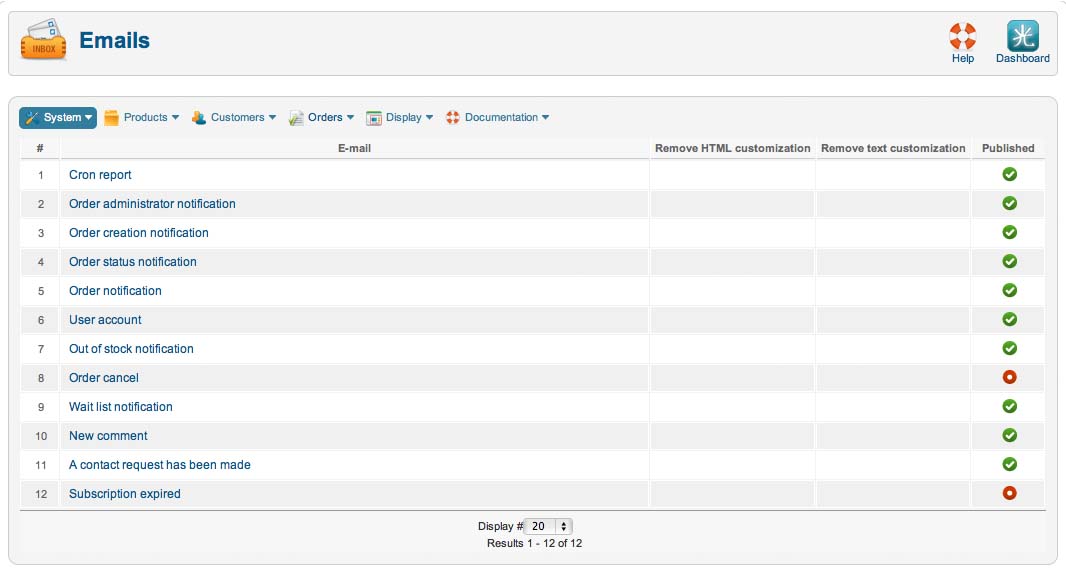Publish the Order cancel email

pos(1010,377)
